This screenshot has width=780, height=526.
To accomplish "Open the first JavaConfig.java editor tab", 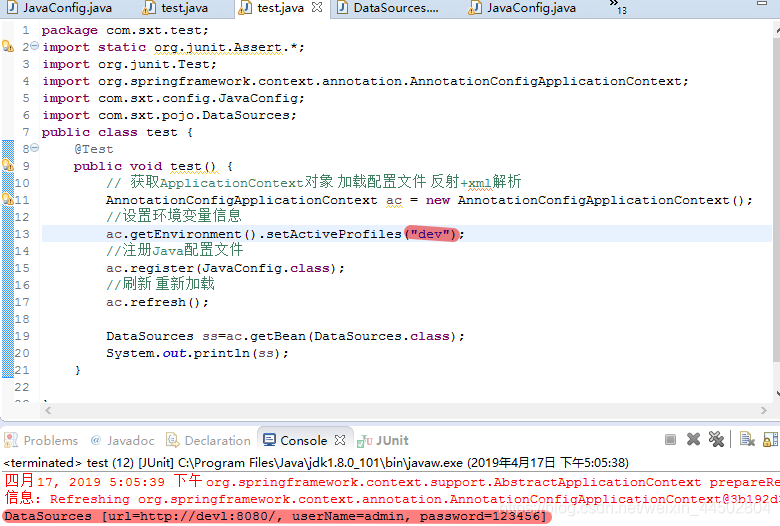I will [60, 8].
